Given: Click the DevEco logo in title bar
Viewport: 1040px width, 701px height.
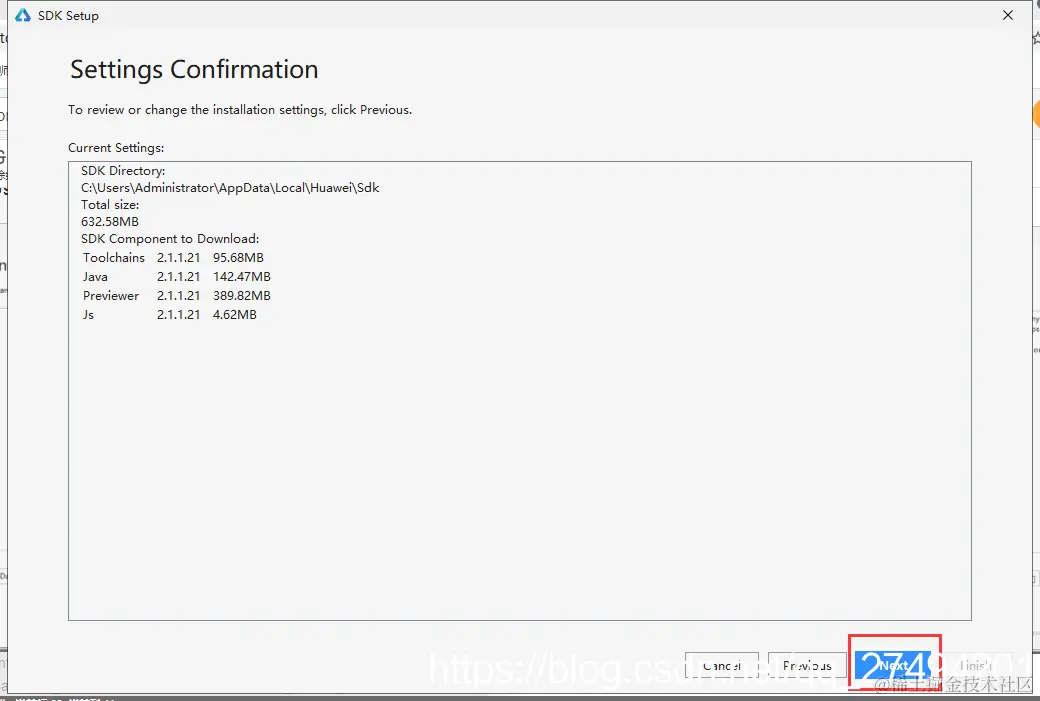Looking at the screenshot, I should pyautogui.click(x=23, y=15).
